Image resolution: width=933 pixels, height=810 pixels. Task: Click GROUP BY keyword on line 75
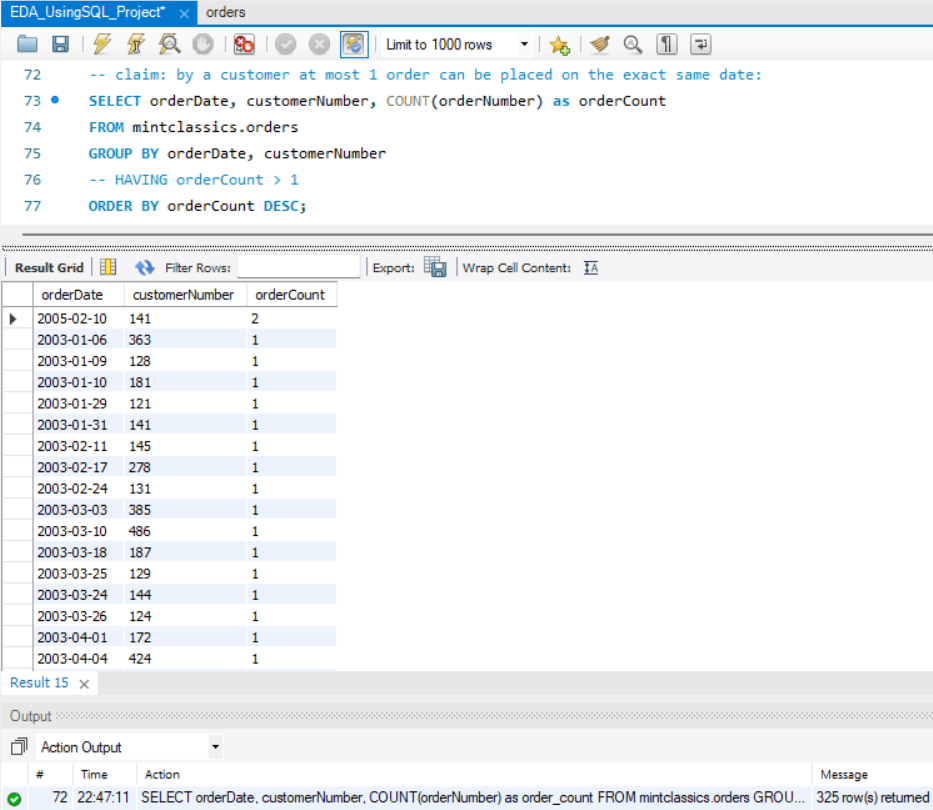pos(123,154)
